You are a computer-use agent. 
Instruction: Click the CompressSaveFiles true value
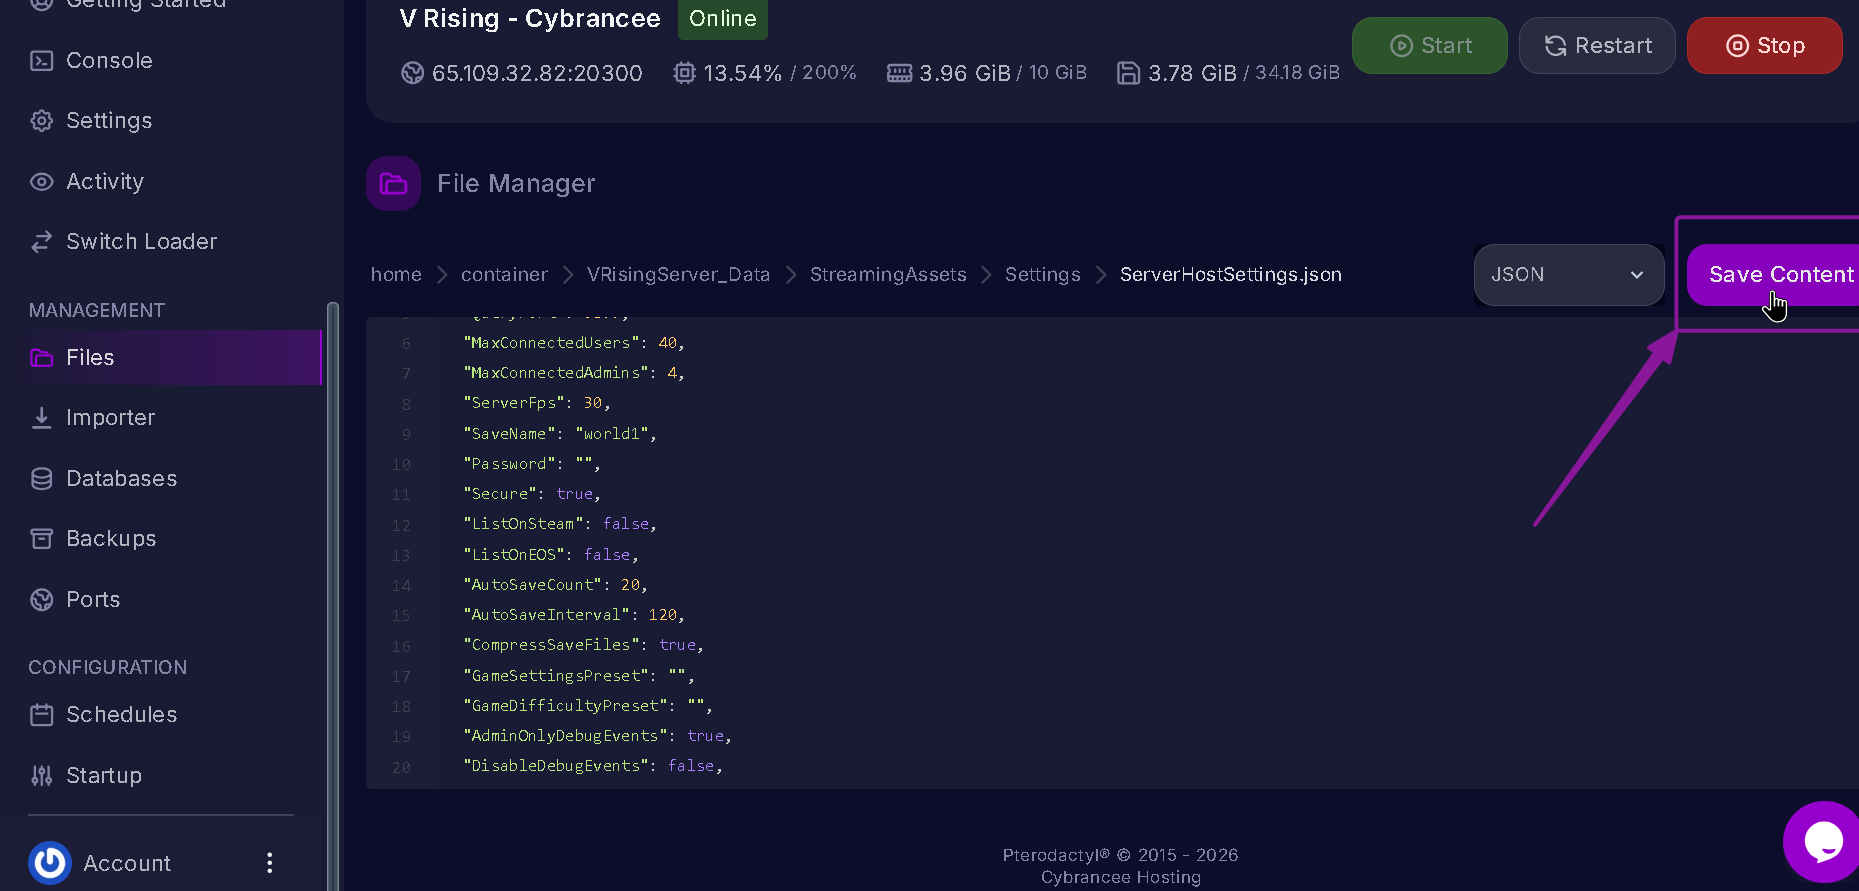click(x=677, y=645)
